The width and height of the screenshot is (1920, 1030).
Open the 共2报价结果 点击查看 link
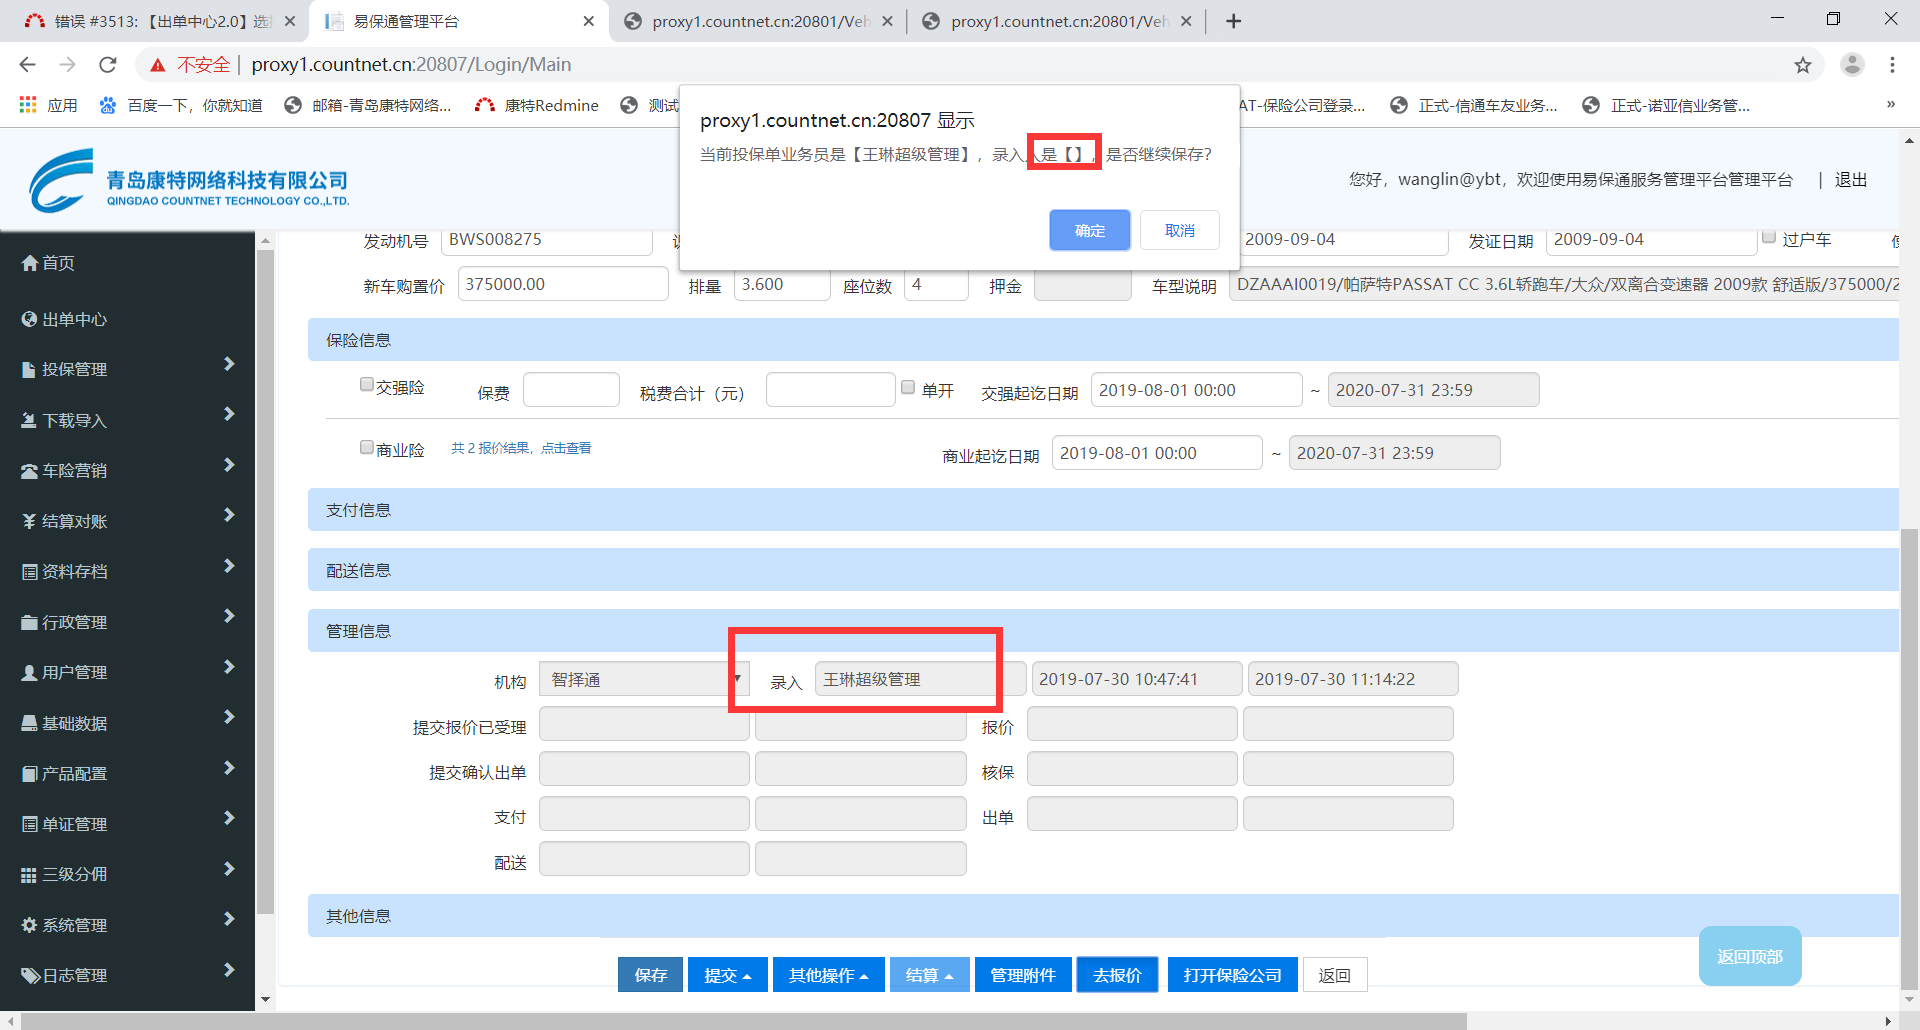(x=520, y=448)
